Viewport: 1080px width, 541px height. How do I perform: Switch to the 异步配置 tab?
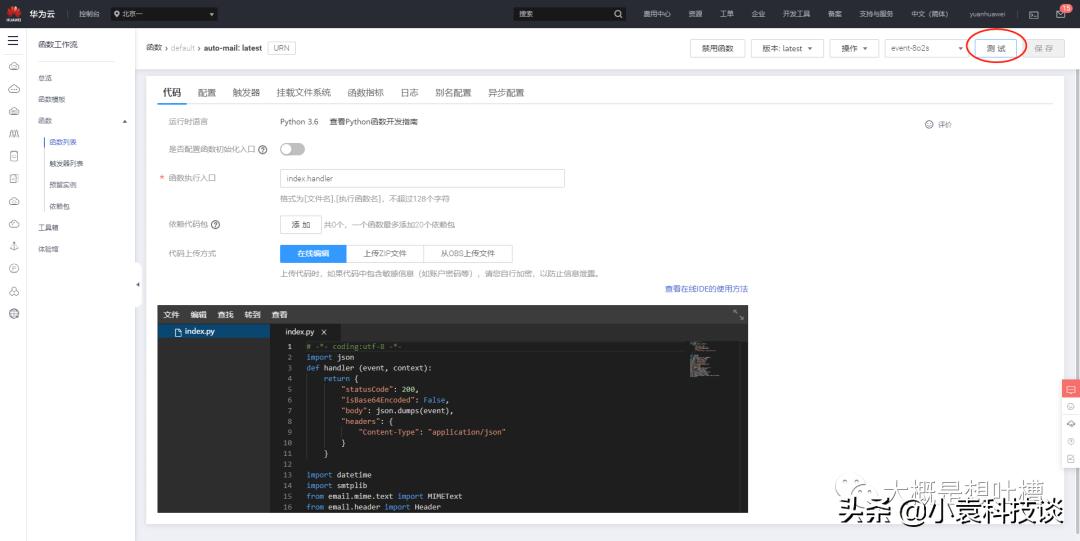pyautogui.click(x=506, y=92)
